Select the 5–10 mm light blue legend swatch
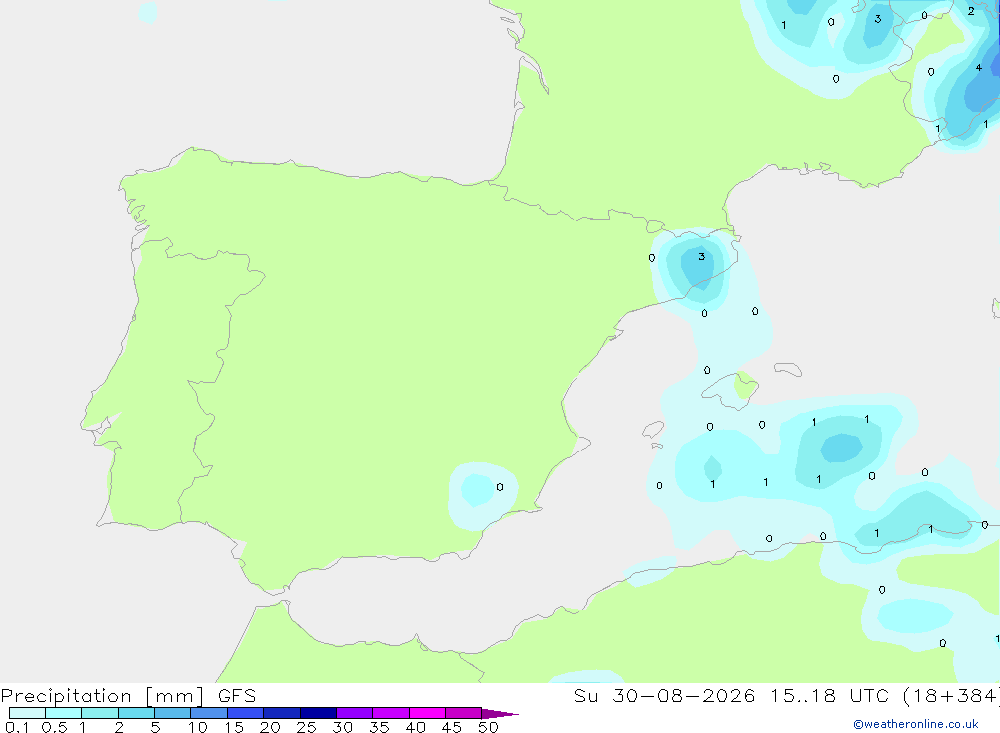Image resolution: width=1000 pixels, height=733 pixels. pyautogui.click(x=173, y=713)
